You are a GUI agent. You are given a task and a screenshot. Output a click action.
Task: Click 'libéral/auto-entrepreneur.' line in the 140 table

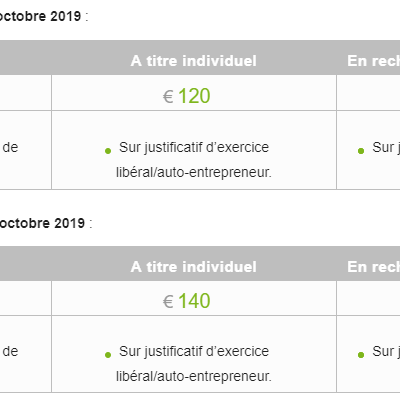tap(194, 376)
